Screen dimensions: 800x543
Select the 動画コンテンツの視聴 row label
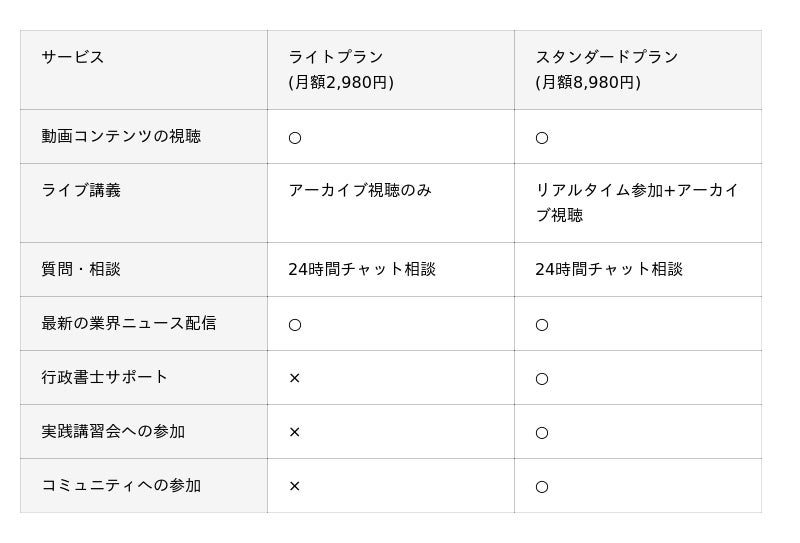(x=121, y=136)
